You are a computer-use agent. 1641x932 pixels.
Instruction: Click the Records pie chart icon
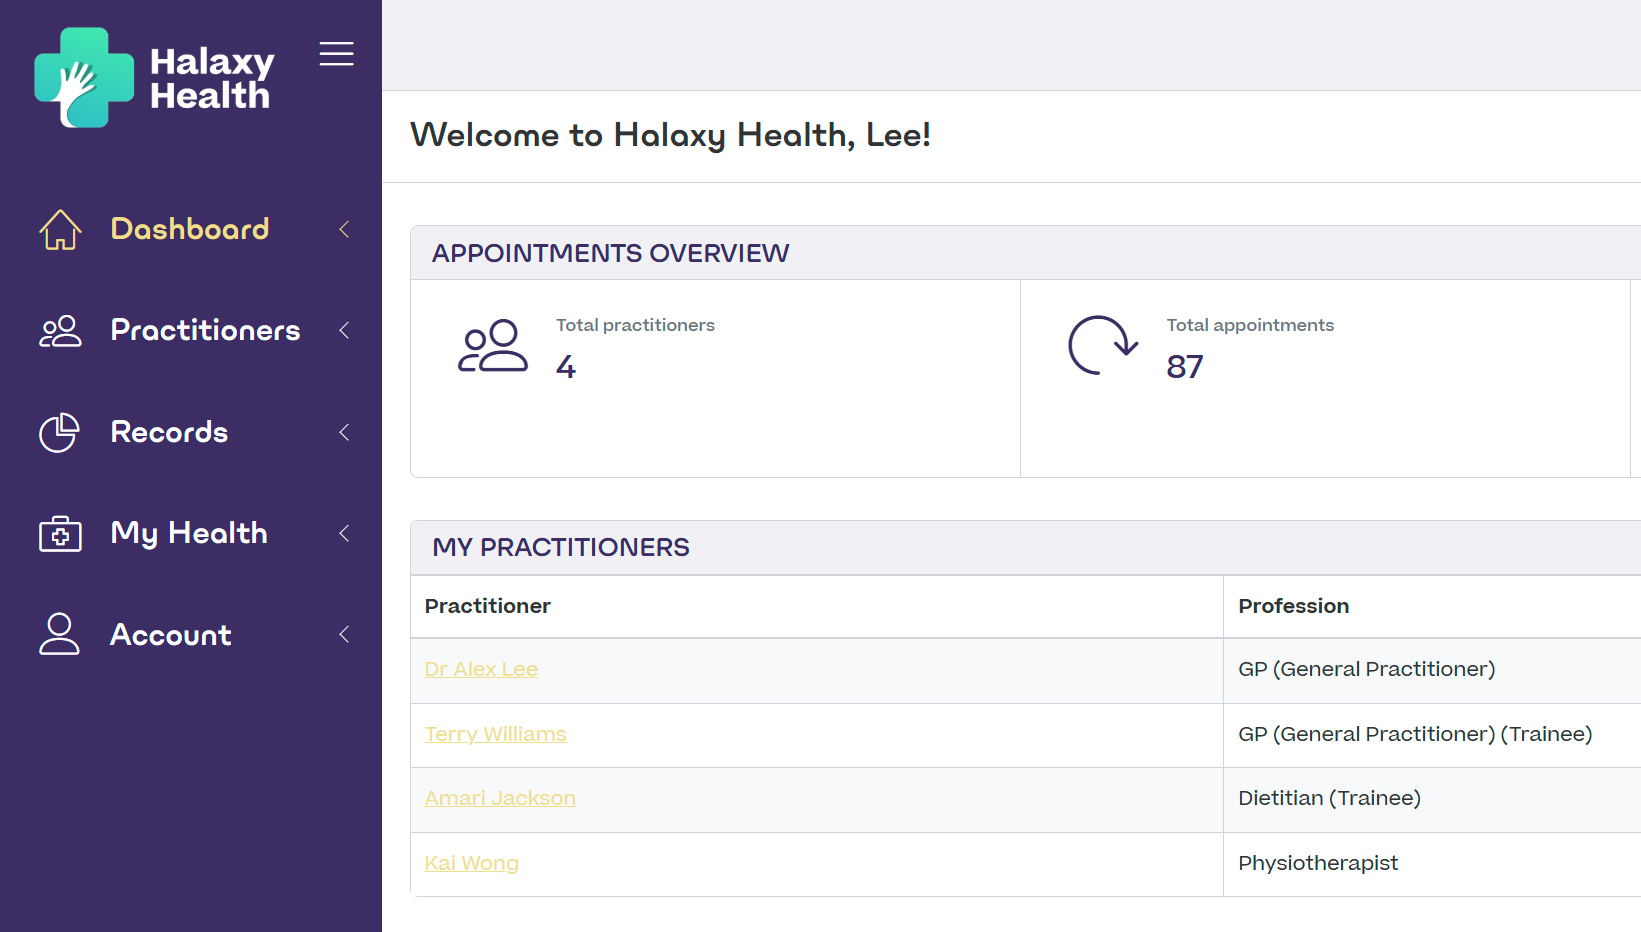59,432
